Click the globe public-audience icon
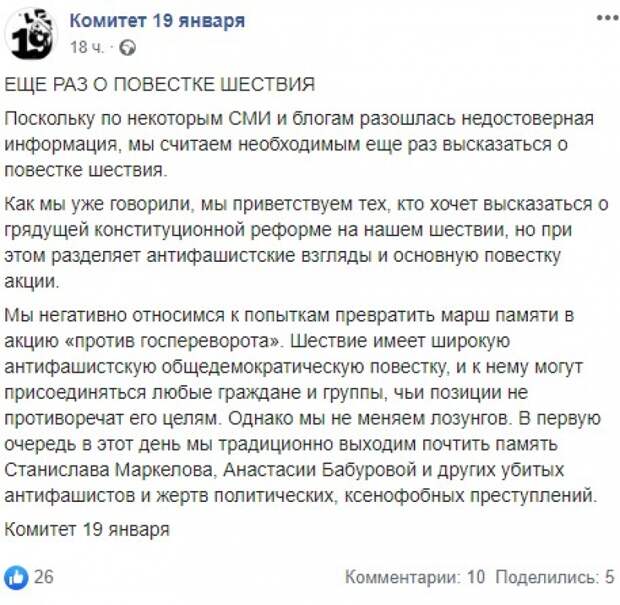620x605 pixels. click(x=126, y=48)
